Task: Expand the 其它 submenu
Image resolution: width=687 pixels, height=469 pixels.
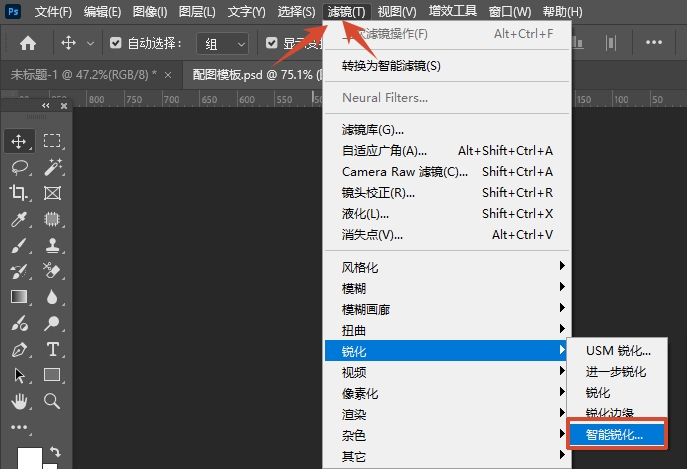Action: pyautogui.click(x=444, y=456)
